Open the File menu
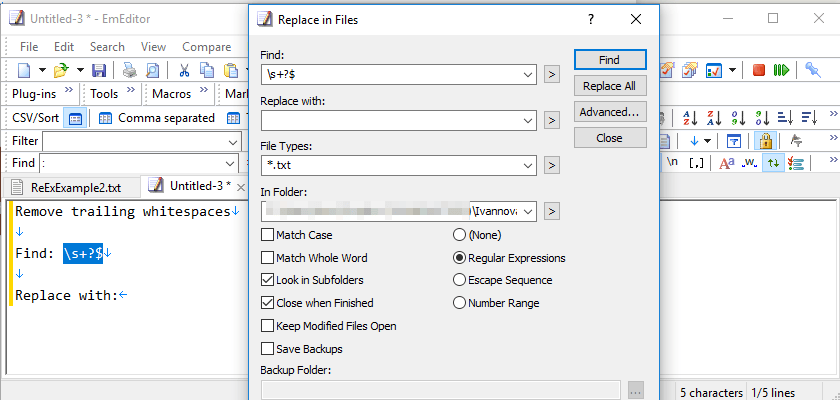 [29, 47]
